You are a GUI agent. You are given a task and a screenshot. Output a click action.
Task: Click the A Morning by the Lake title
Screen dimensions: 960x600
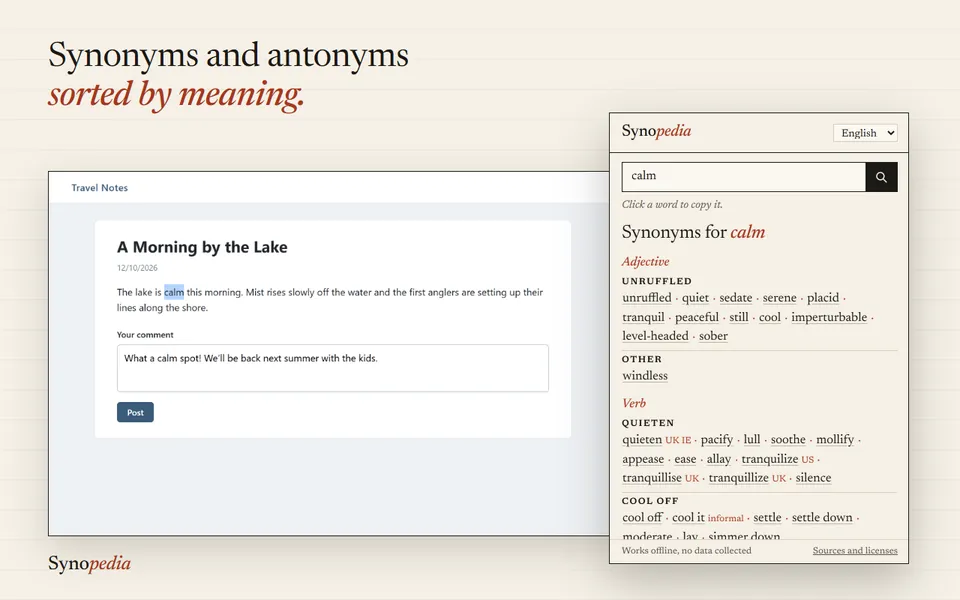click(202, 247)
